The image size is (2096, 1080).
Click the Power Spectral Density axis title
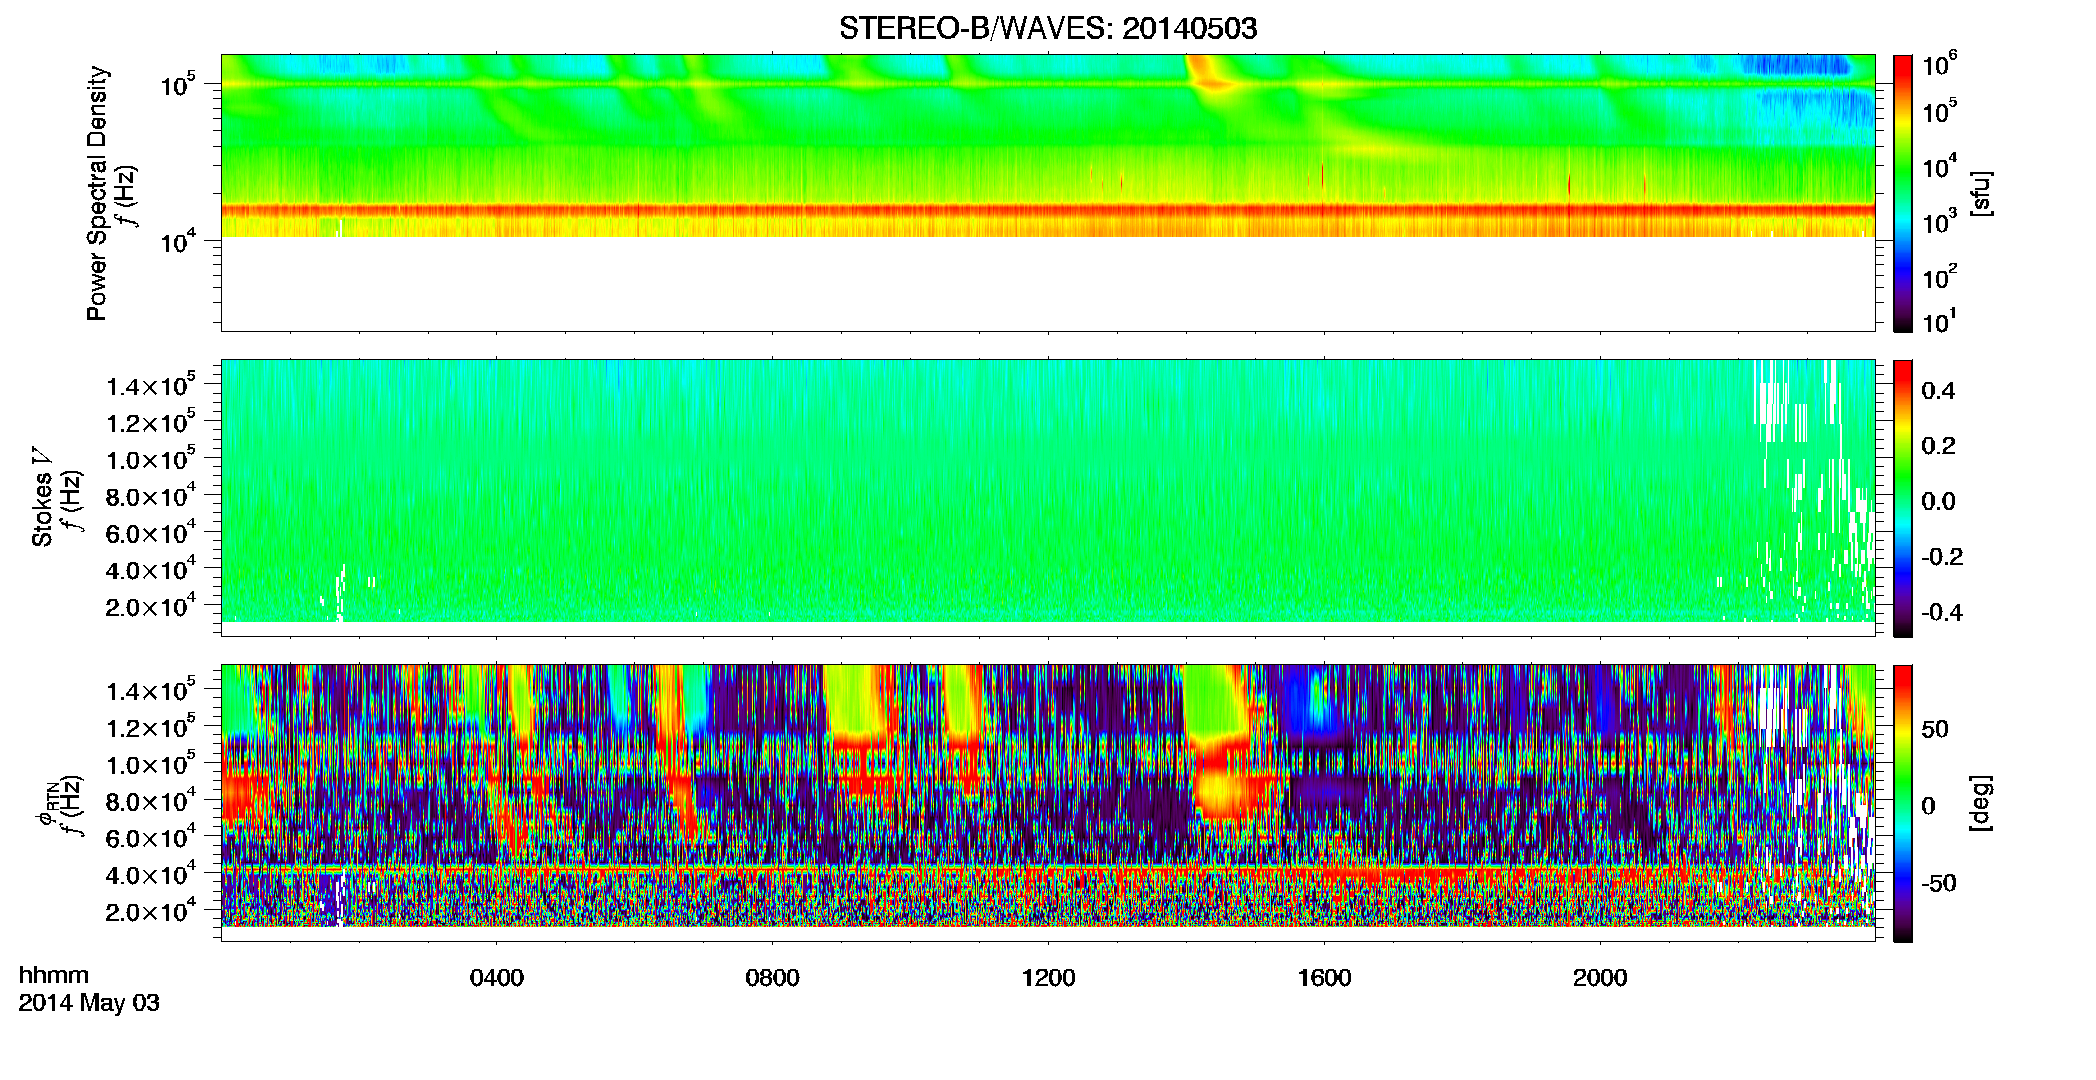click(x=97, y=193)
